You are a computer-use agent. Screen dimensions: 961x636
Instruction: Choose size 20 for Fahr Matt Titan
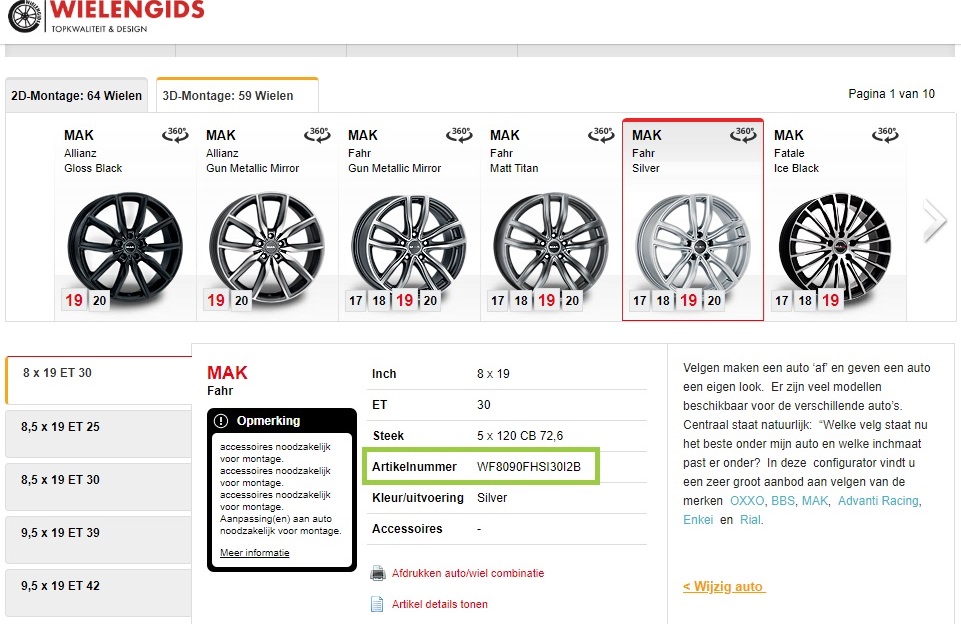[x=572, y=300]
